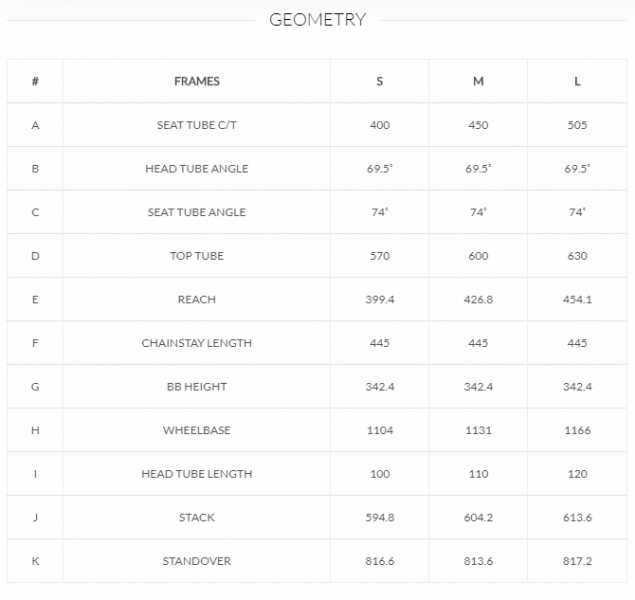Screen dimensions: 635x600
Task: Click the M size column header
Action: pyautogui.click(x=478, y=81)
